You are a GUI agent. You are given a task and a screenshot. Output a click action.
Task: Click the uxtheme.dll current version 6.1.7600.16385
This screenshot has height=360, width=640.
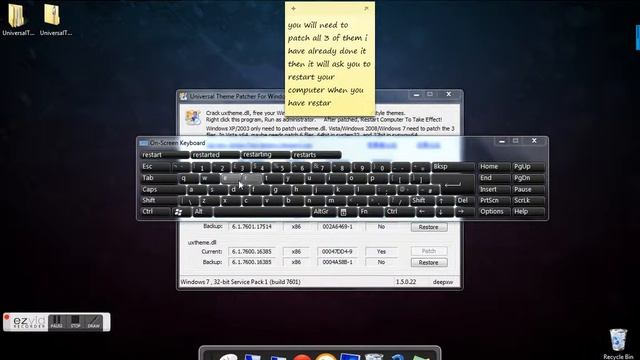[x=251, y=252]
